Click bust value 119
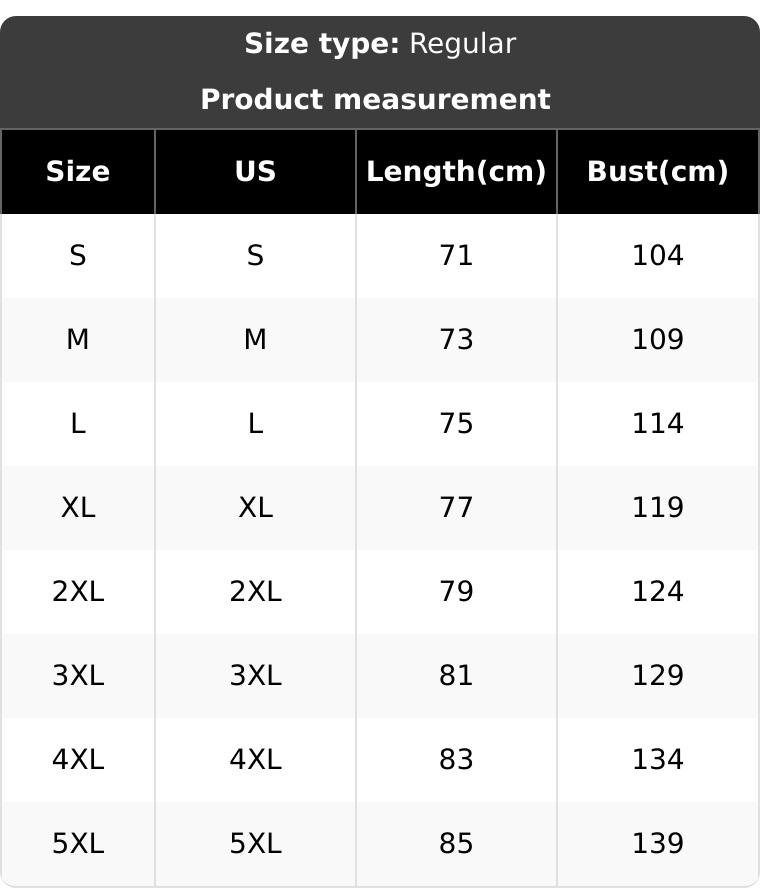760x888 pixels. 657,508
